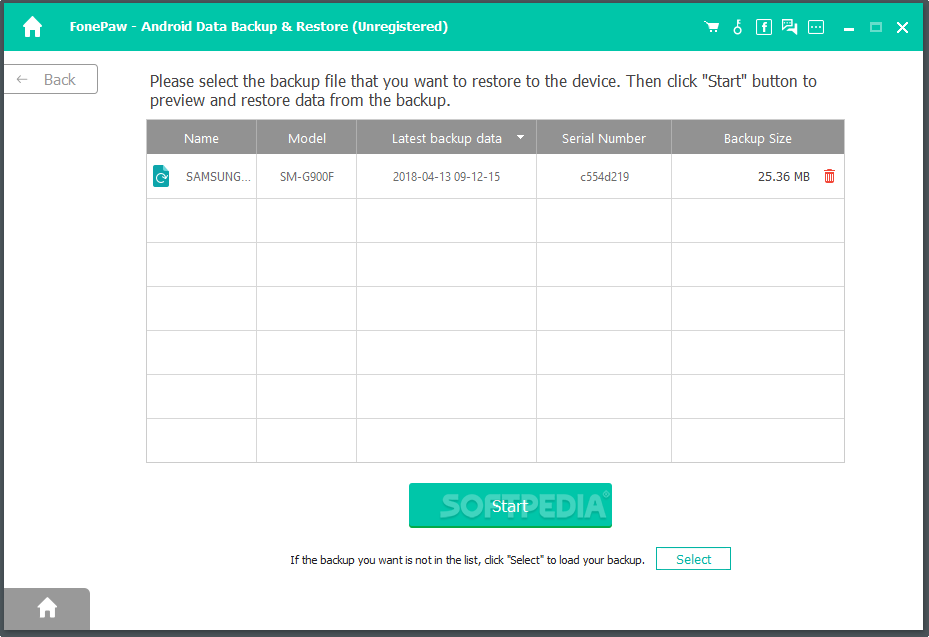Click the Name column header
This screenshot has height=637, width=929.
(x=201, y=137)
